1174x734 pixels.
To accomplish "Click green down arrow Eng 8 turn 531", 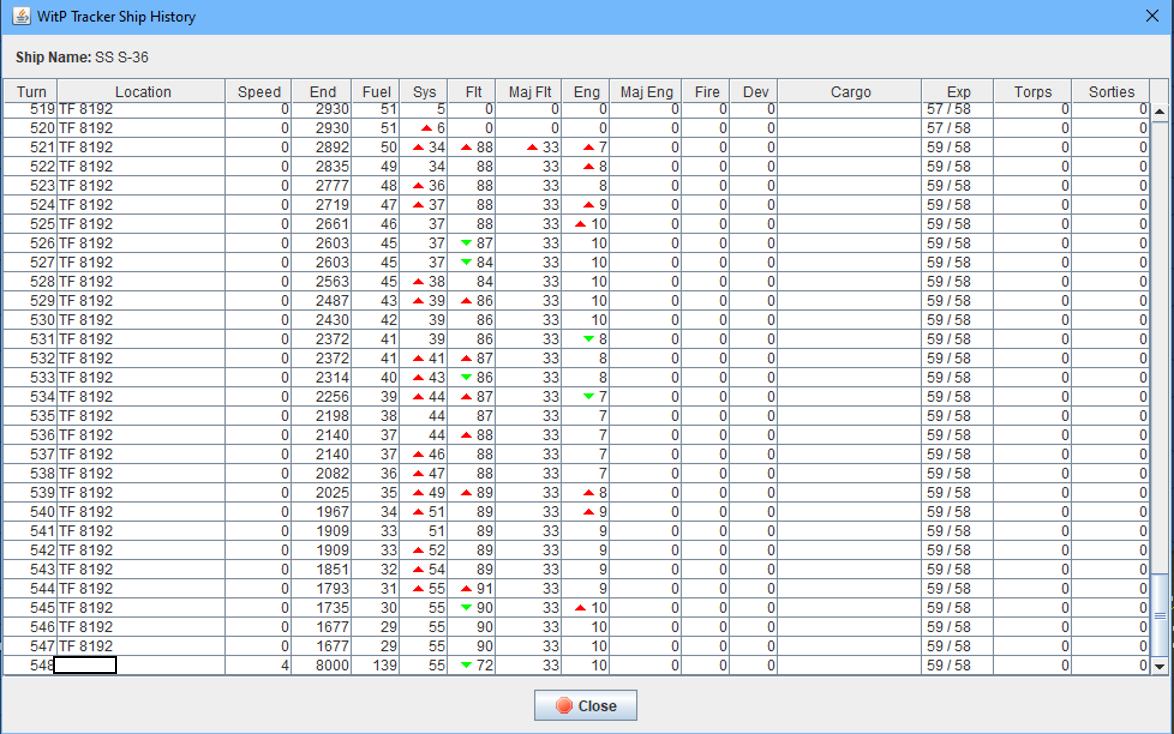I will (x=588, y=339).
